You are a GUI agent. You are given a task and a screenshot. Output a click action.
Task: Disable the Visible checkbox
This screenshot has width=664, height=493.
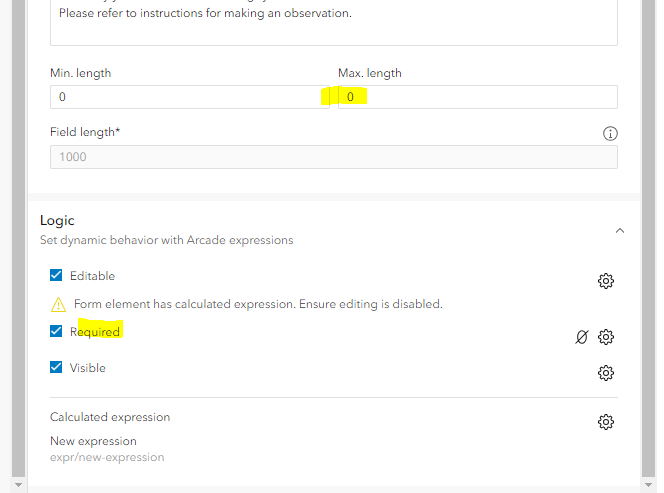(x=57, y=368)
